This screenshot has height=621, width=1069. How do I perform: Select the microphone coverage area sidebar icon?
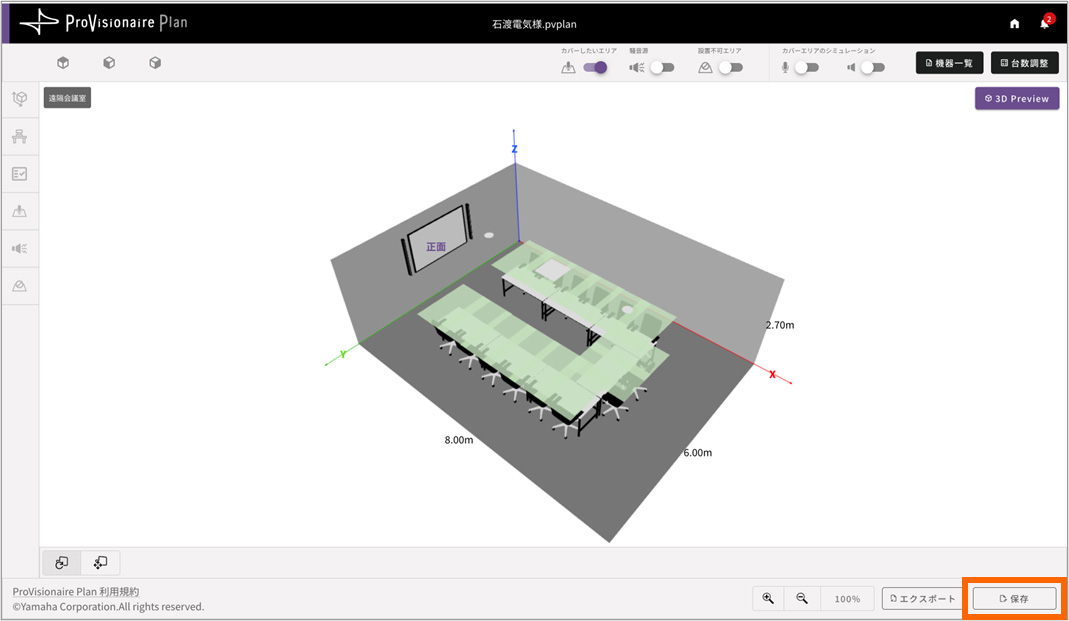coord(19,211)
